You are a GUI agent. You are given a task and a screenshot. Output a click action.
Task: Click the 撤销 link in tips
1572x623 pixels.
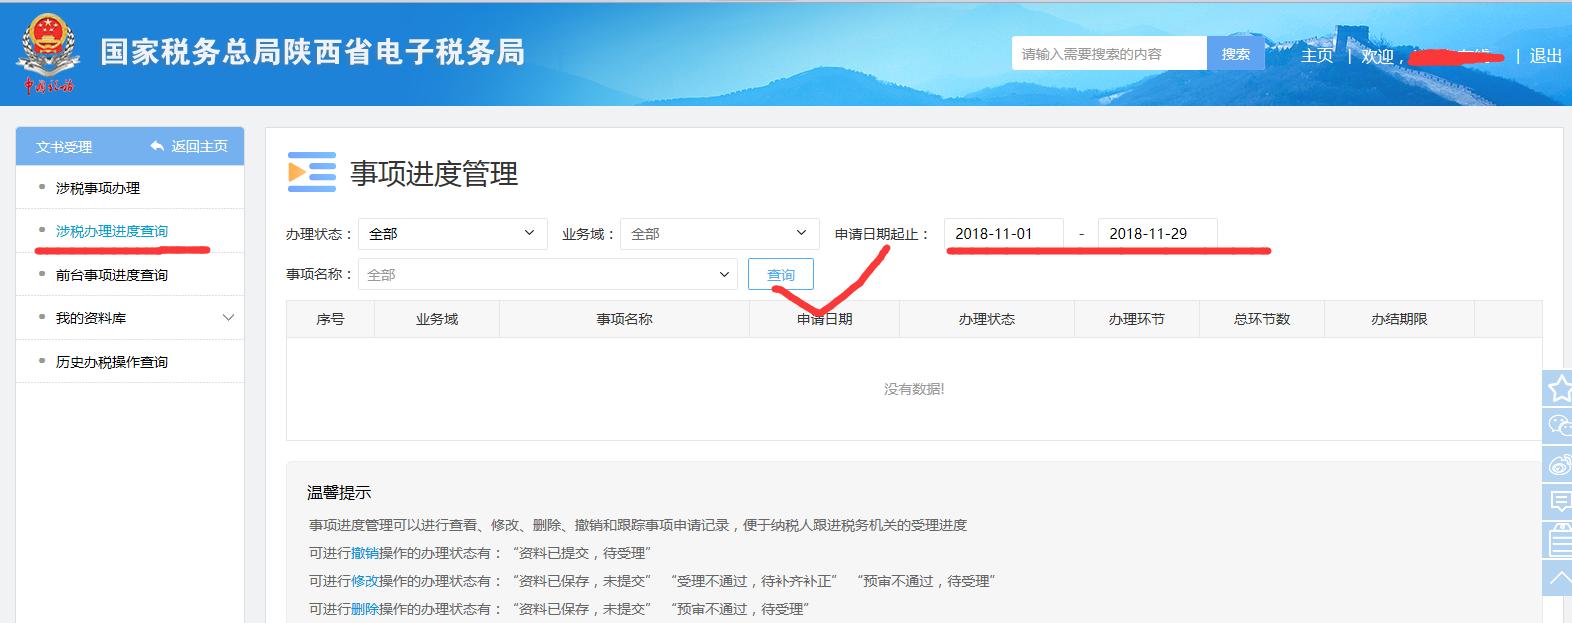(365, 553)
